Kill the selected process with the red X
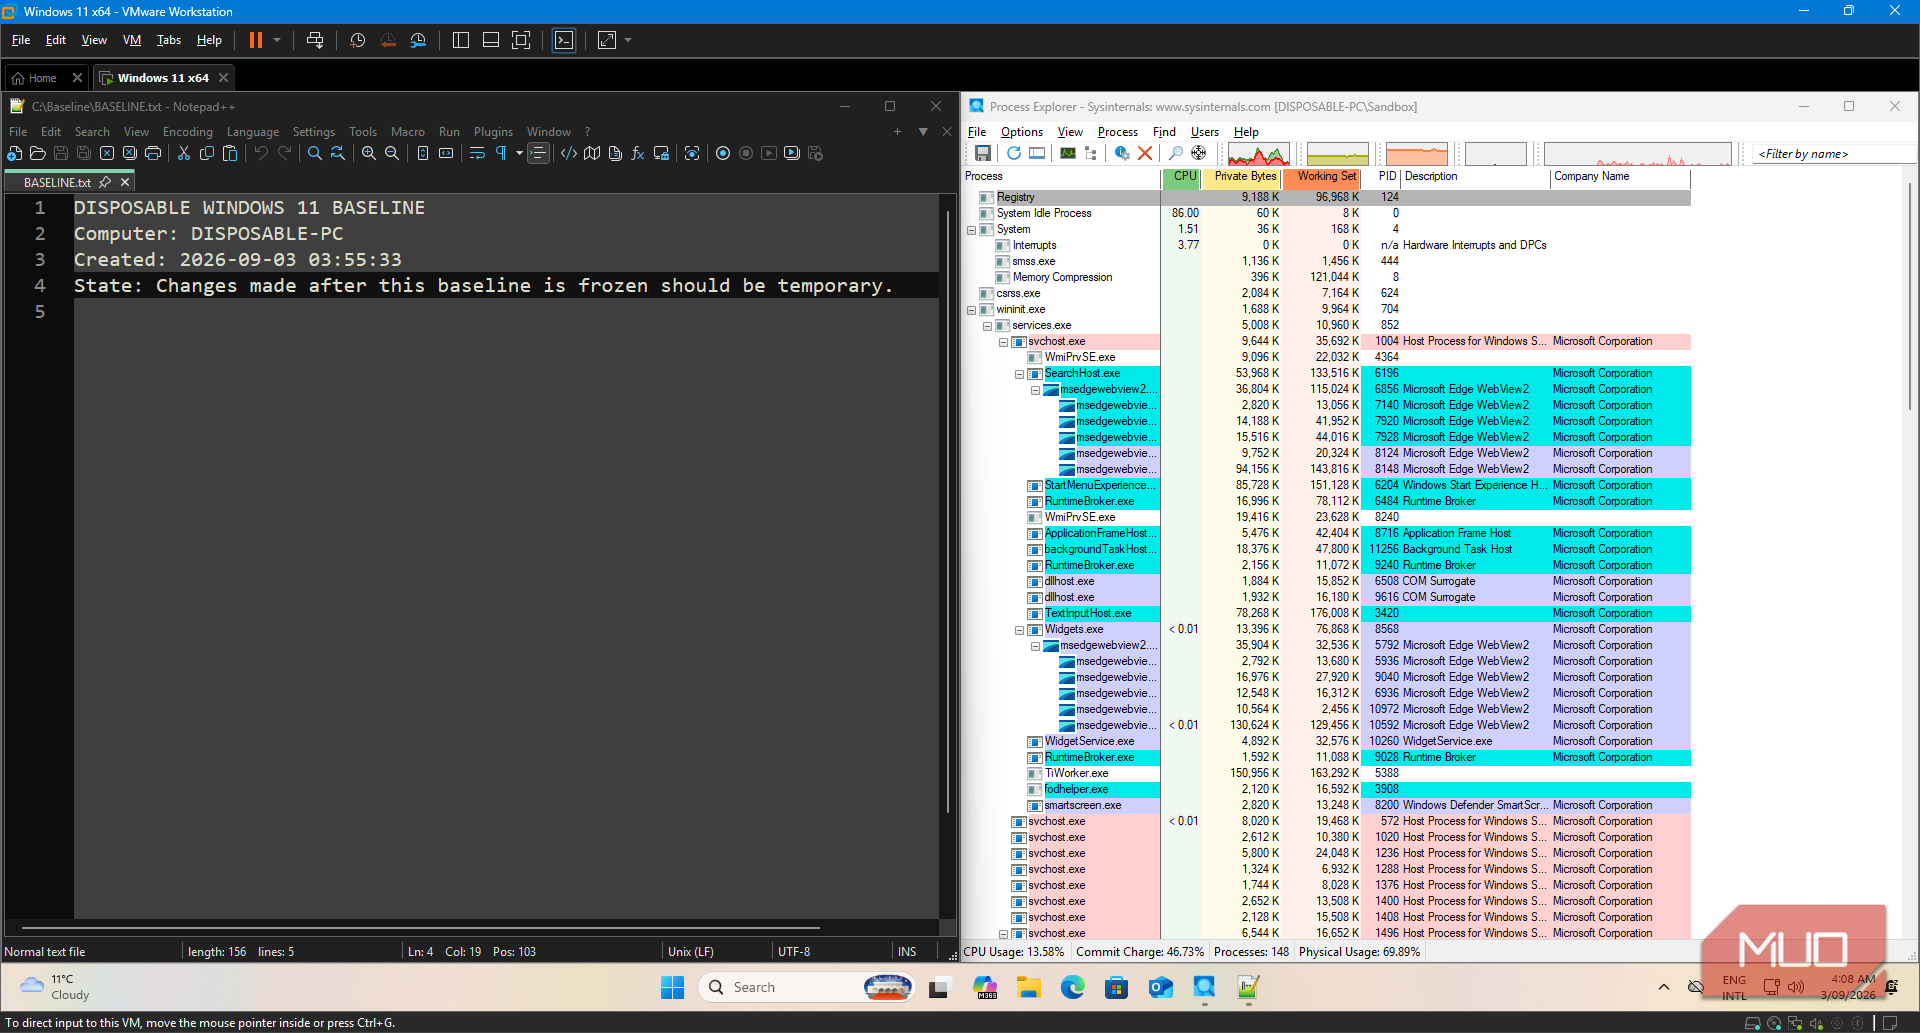The width and height of the screenshot is (1920, 1033). click(1145, 153)
